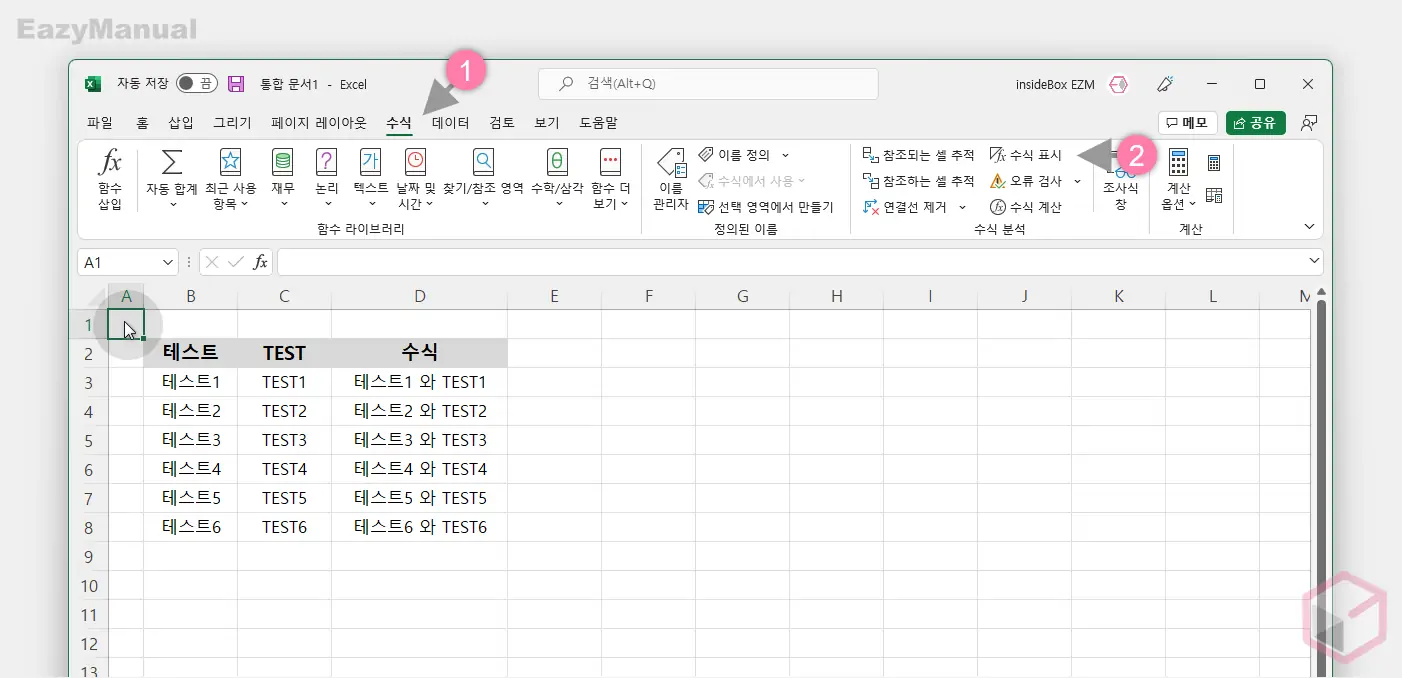Select cell containing 테스트3 와 TEST3
This screenshot has height=678, width=1402.
tap(420, 440)
